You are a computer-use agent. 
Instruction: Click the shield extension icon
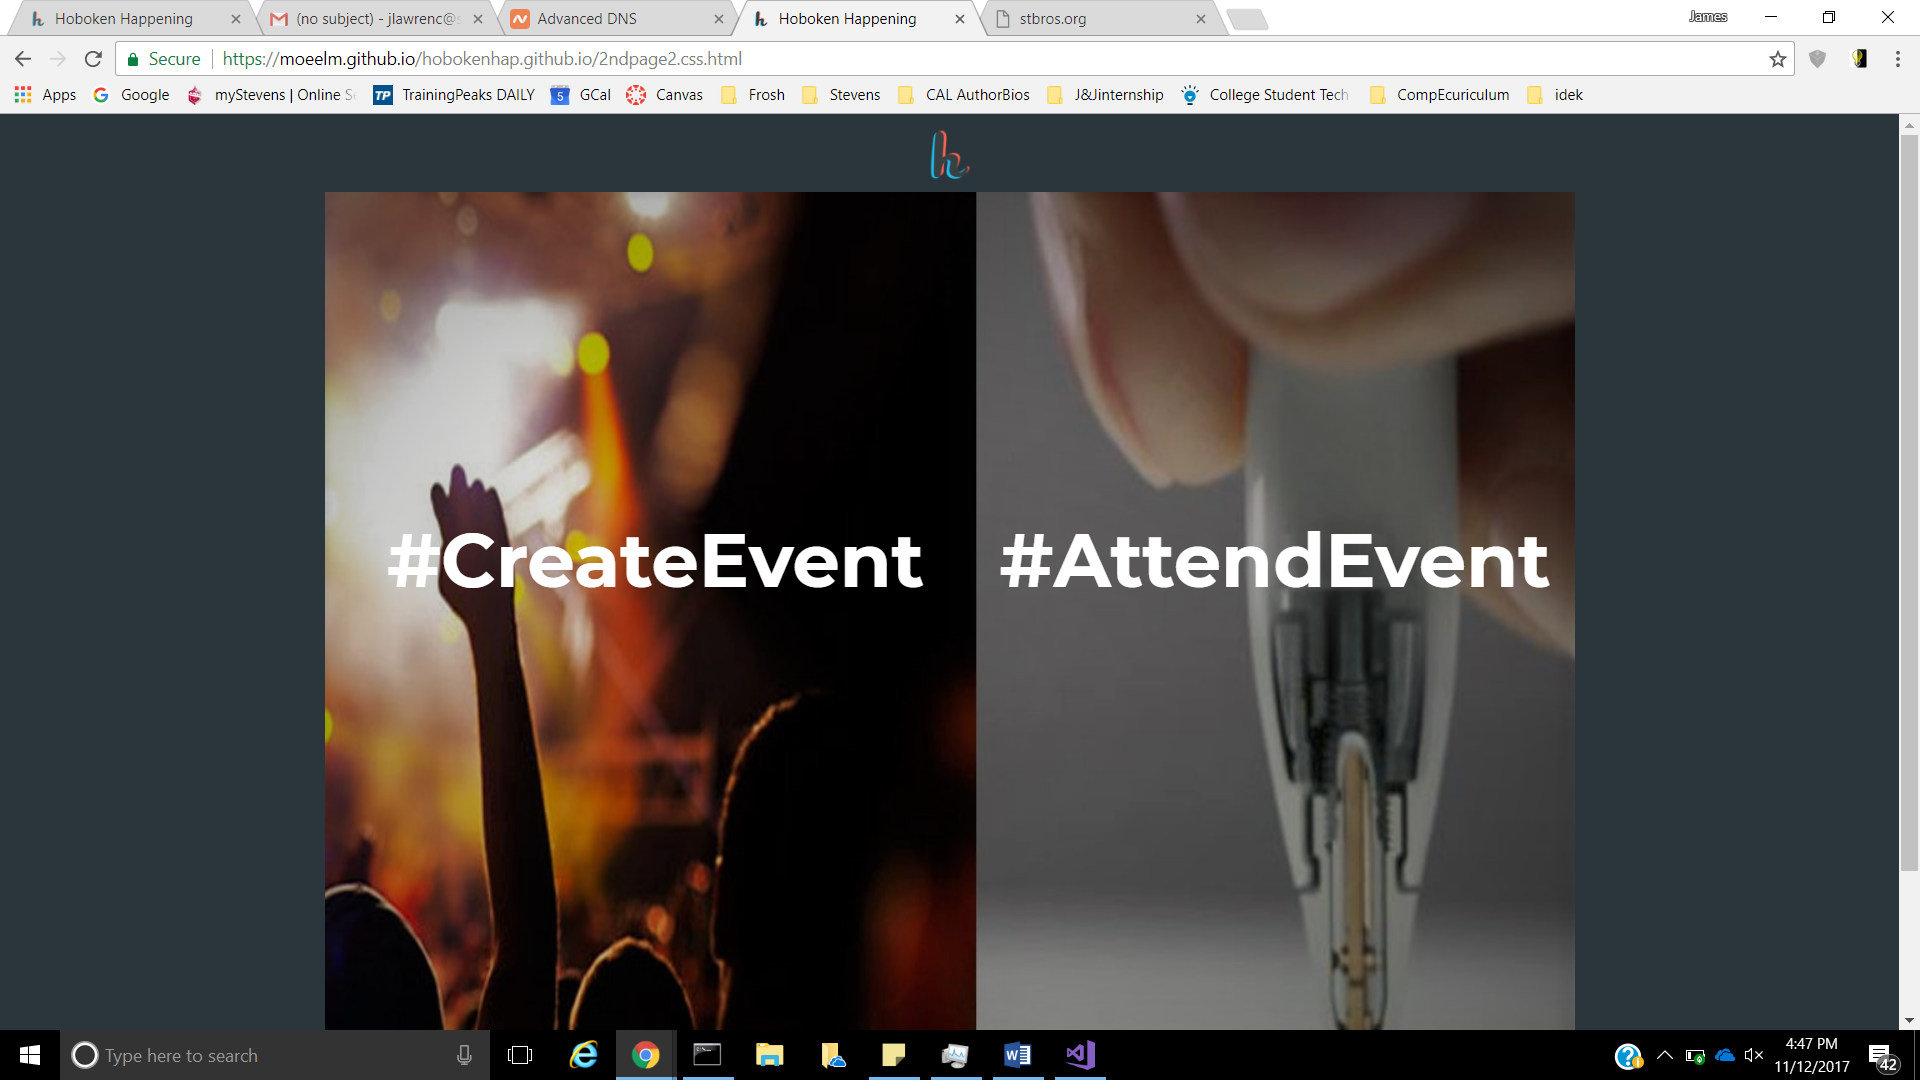pos(1817,59)
